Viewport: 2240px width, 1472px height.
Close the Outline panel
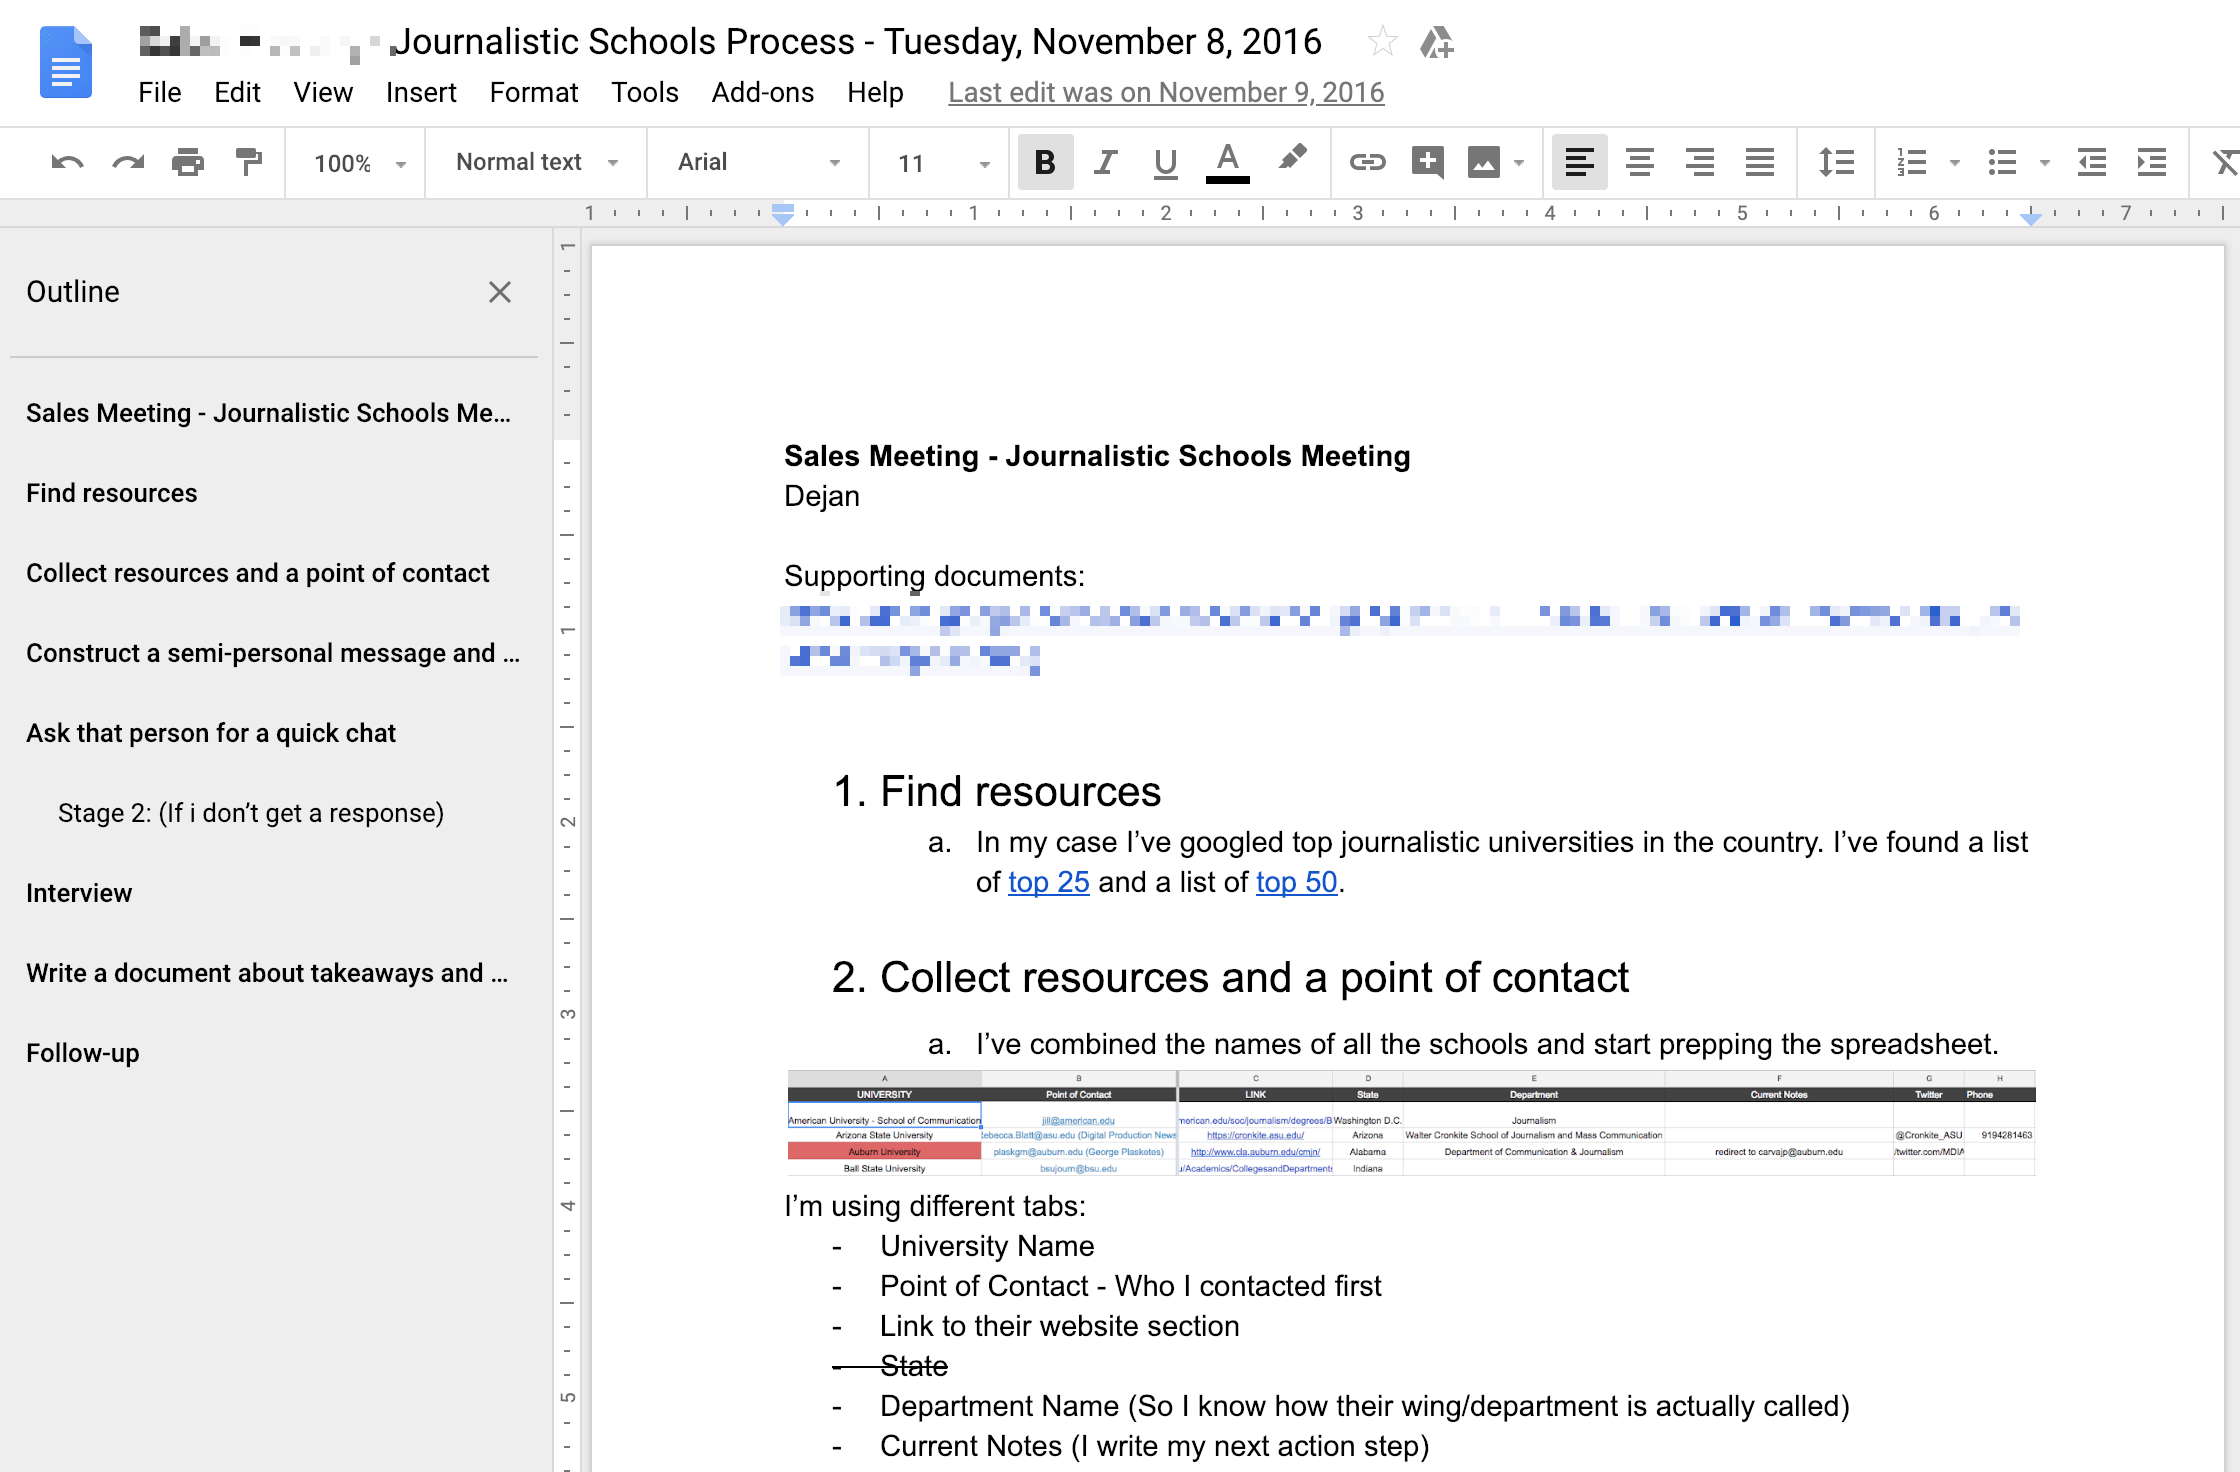click(x=500, y=292)
